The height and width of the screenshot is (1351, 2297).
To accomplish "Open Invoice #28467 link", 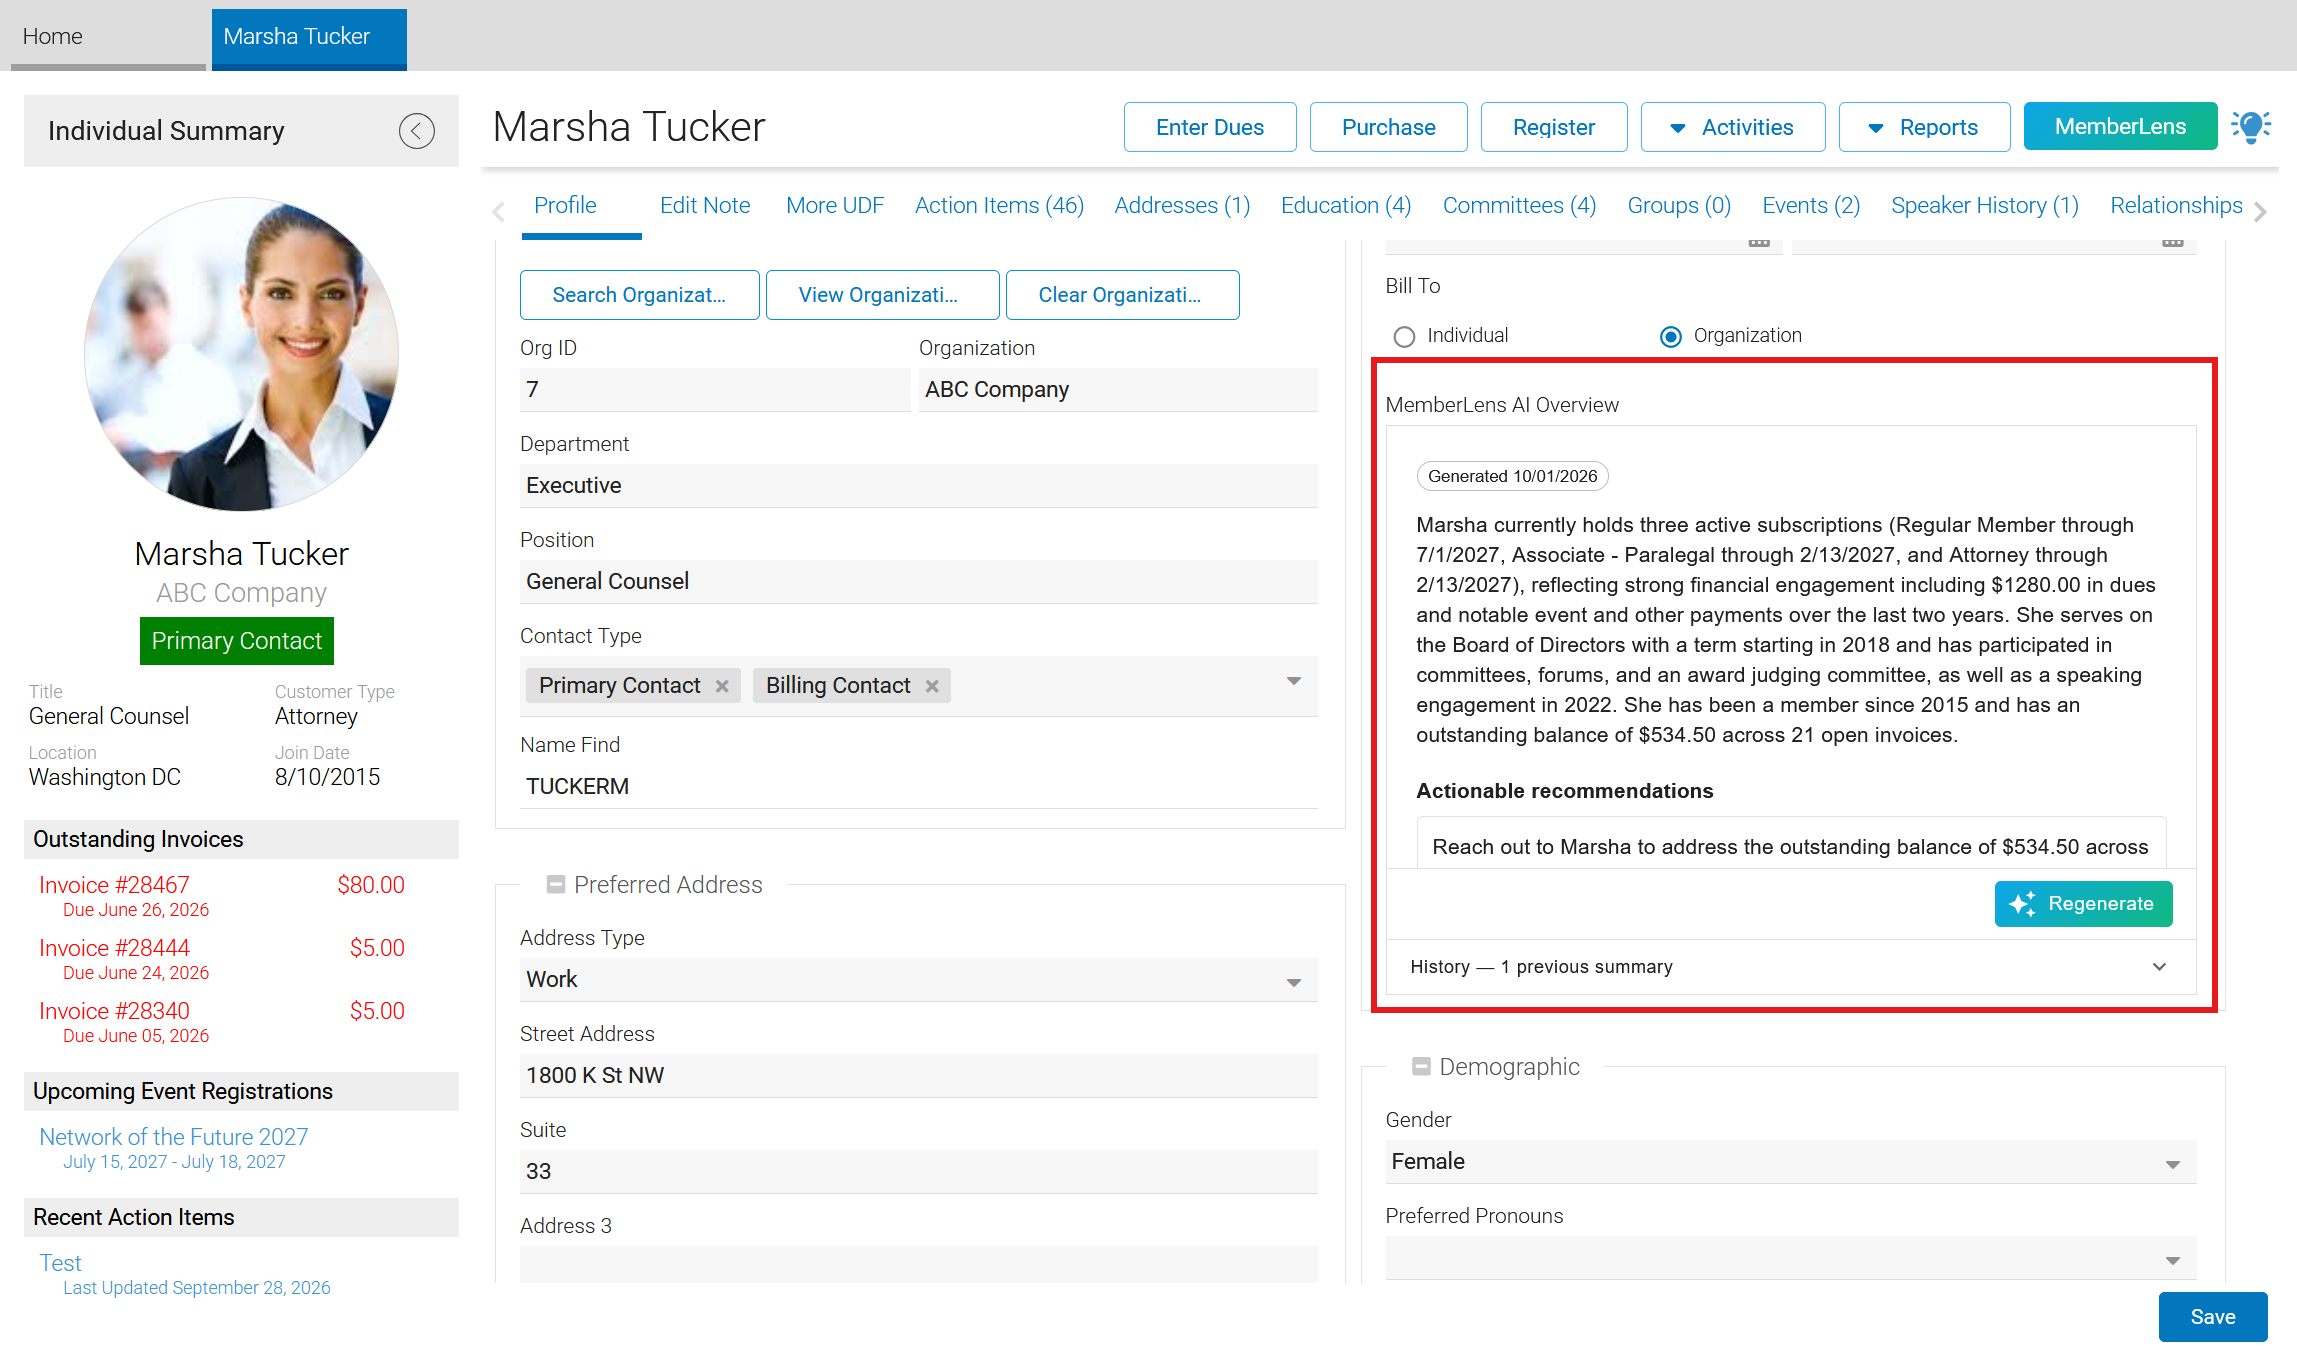I will (x=114, y=885).
